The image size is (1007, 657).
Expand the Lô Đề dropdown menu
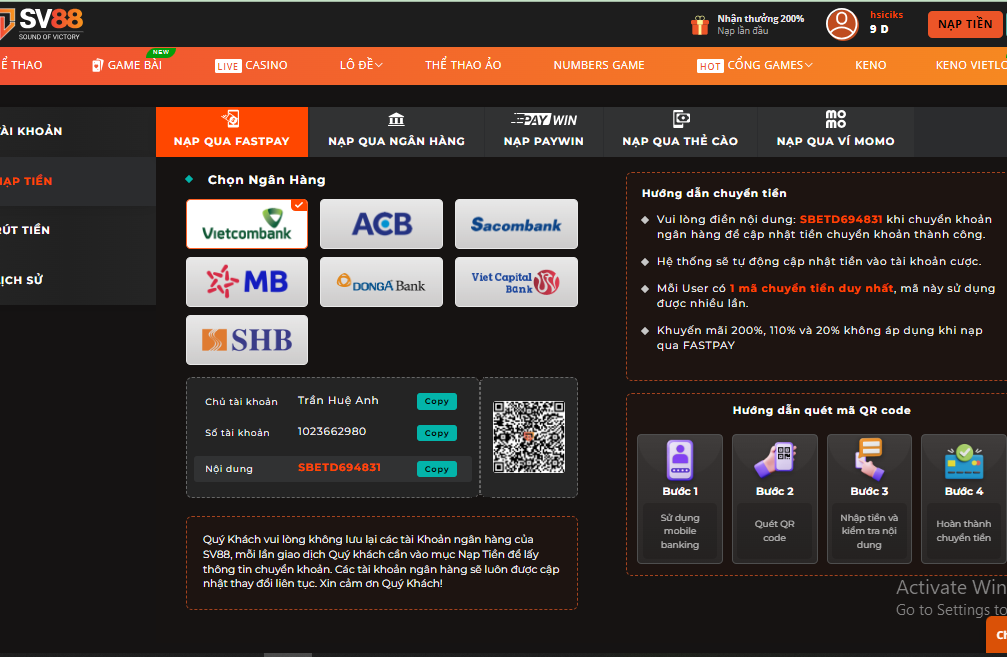(361, 65)
